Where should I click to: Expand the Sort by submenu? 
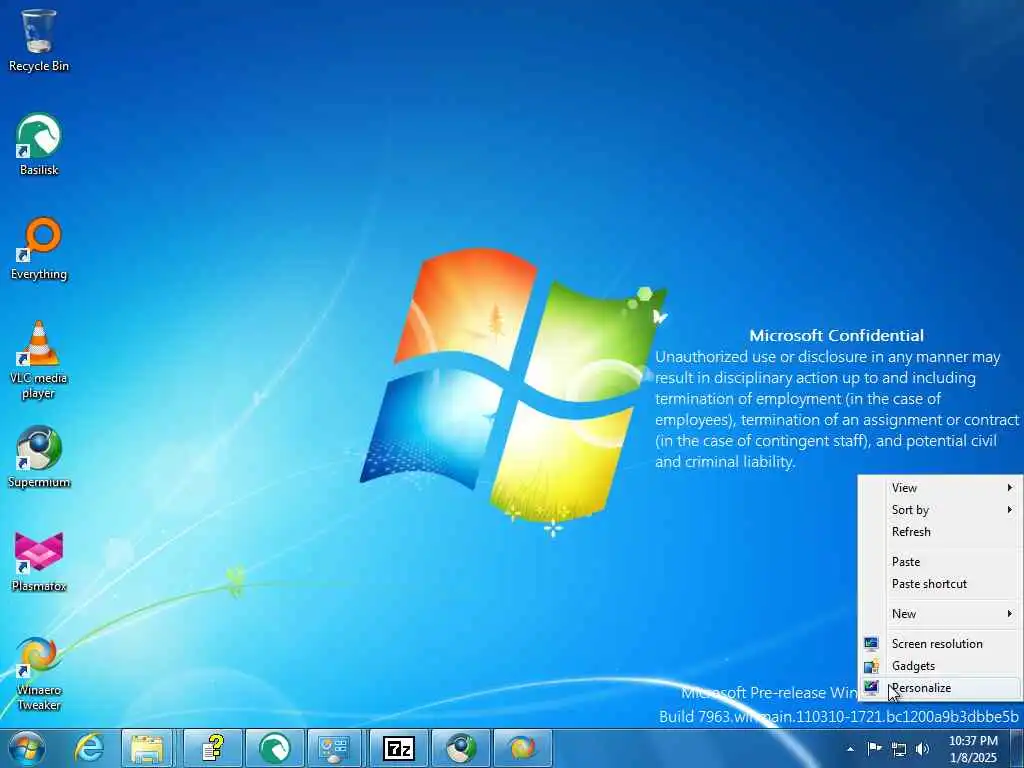coord(940,510)
